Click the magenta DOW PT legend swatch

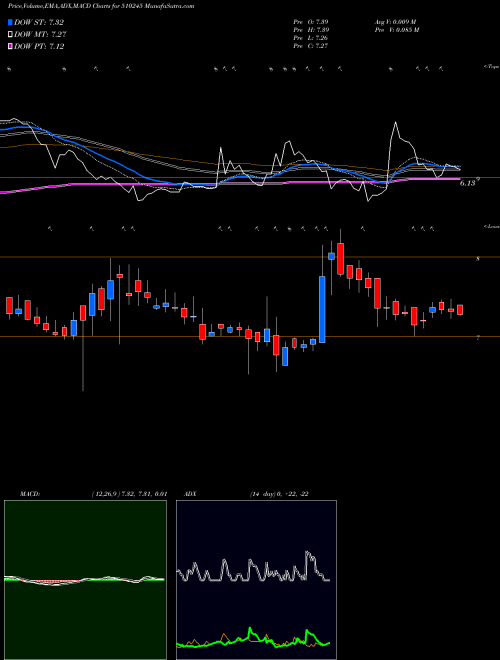point(10,46)
